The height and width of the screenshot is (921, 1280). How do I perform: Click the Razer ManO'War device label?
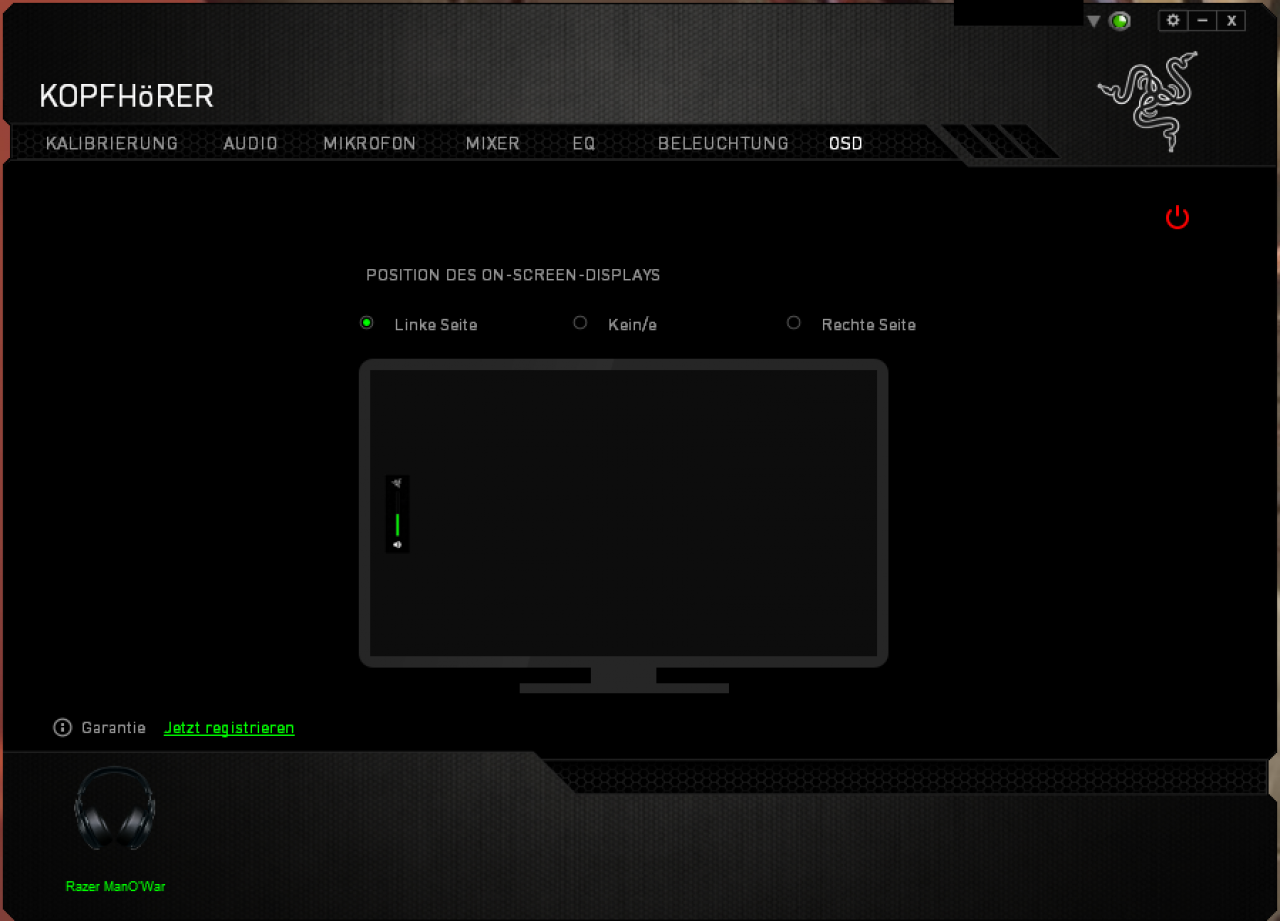[x=116, y=887]
